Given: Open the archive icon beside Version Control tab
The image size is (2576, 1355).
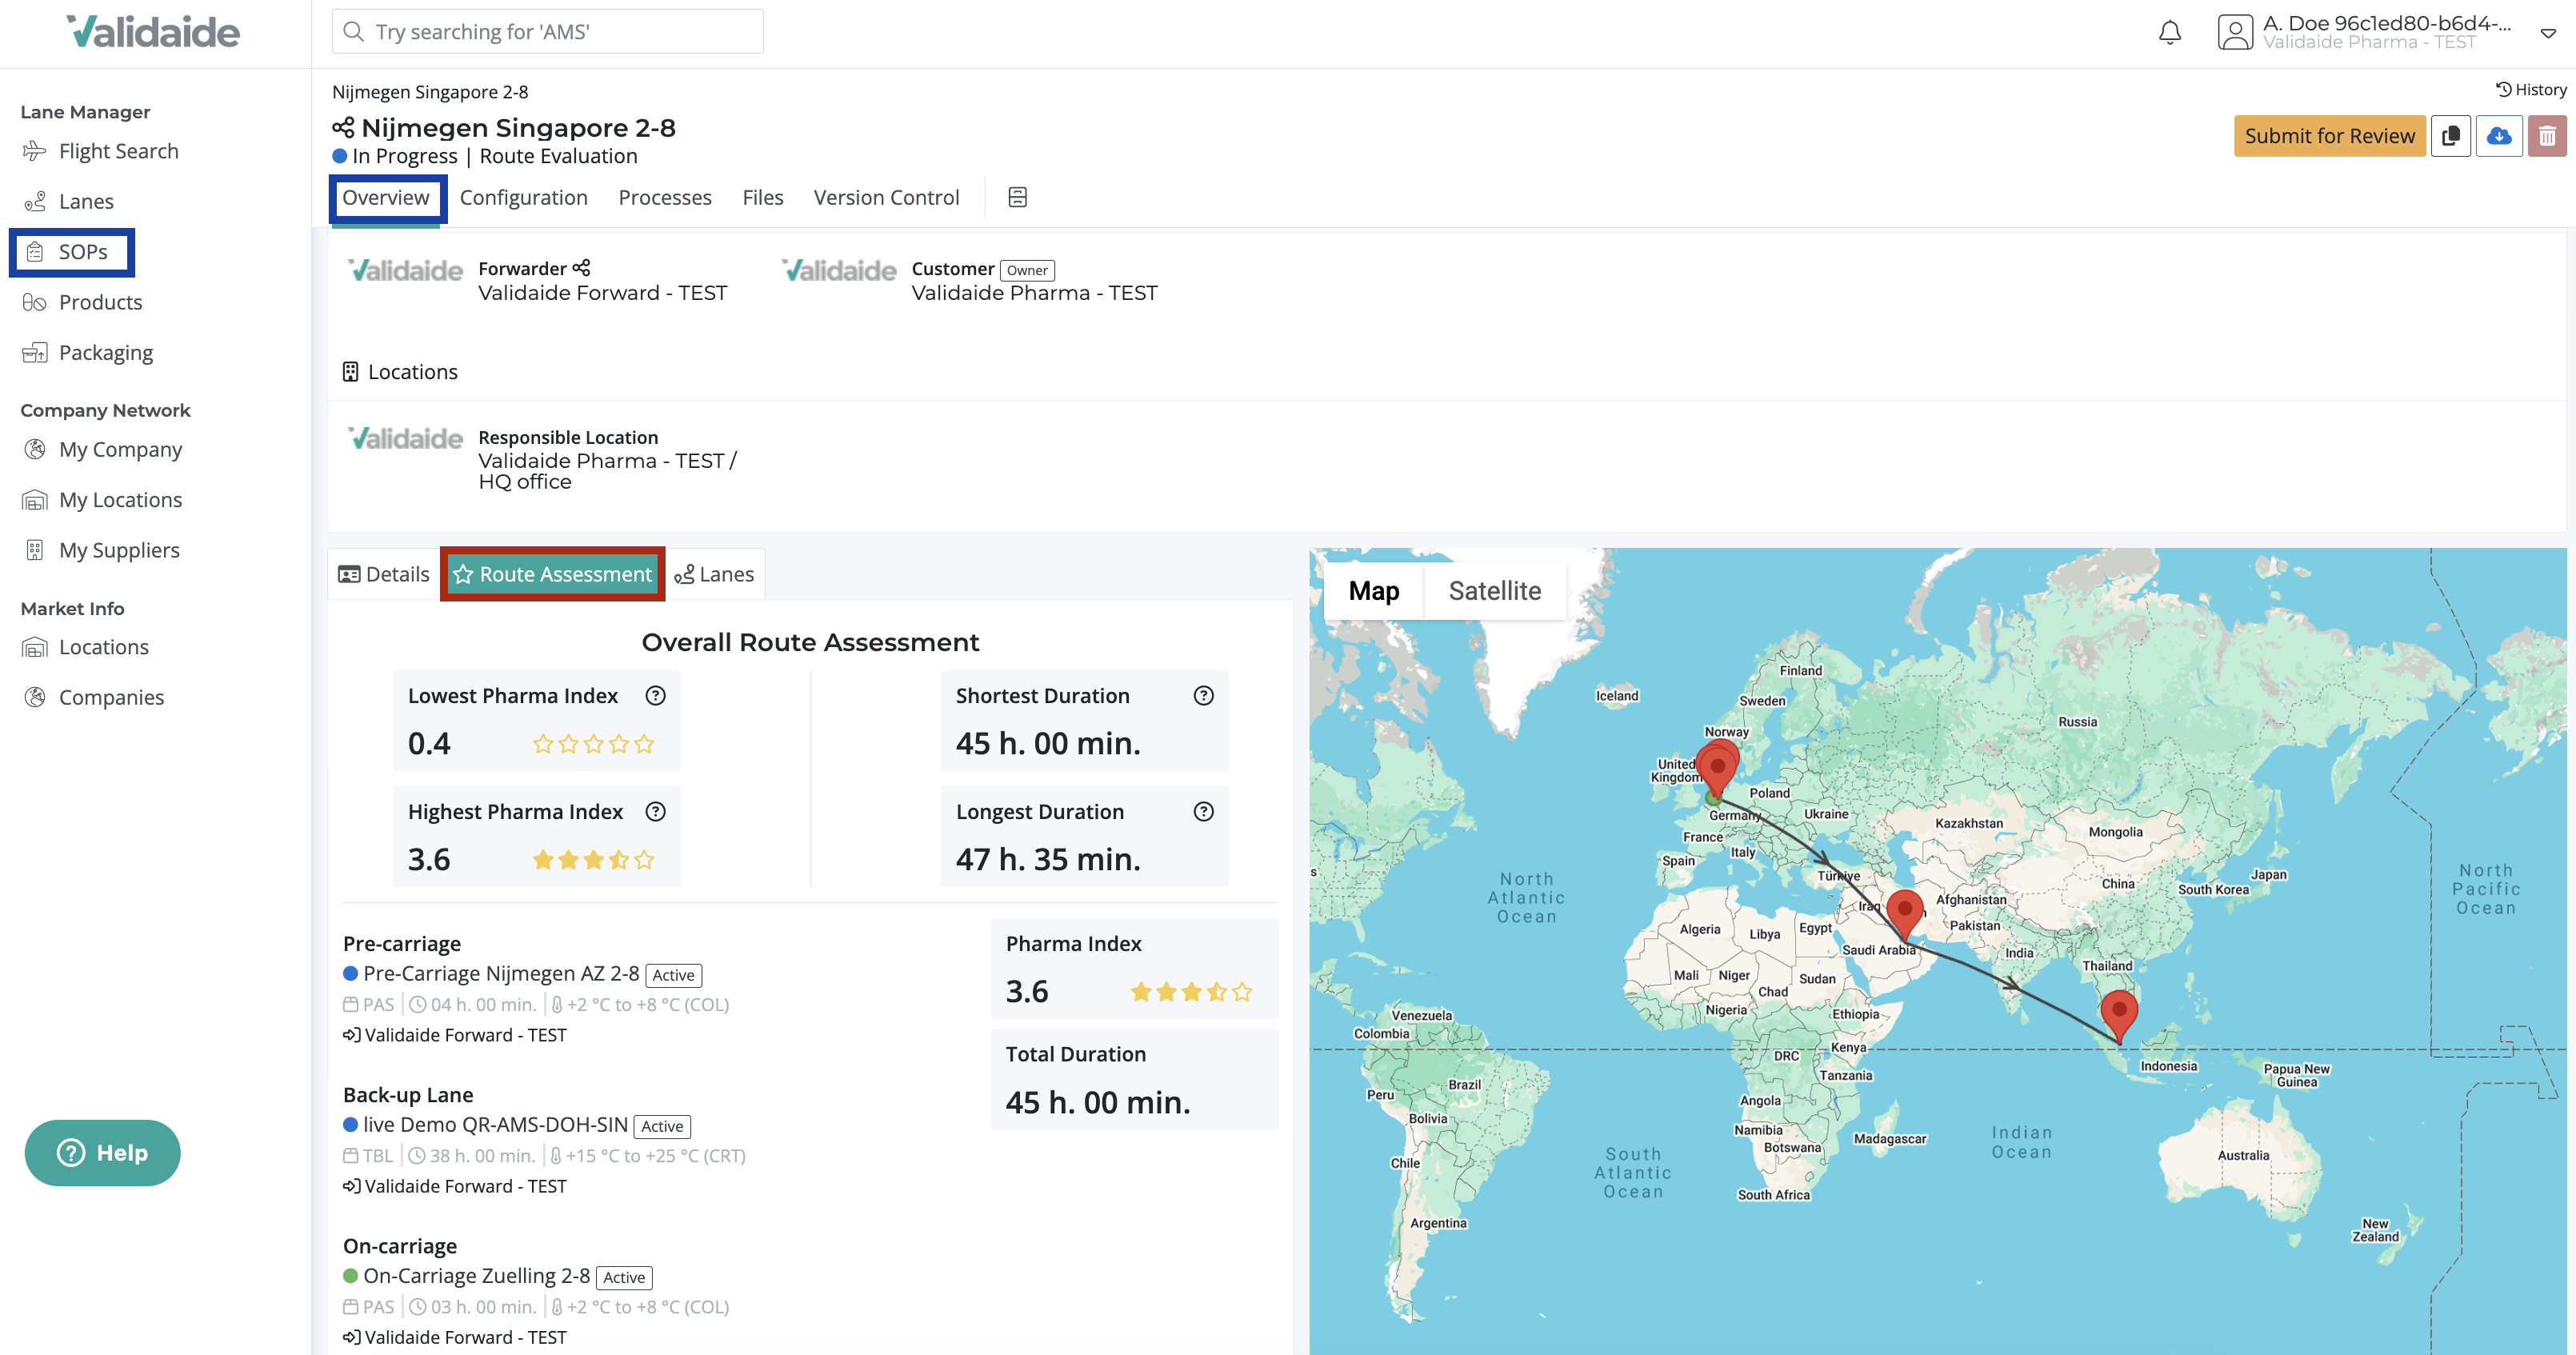Looking at the screenshot, I should click(x=1017, y=197).
